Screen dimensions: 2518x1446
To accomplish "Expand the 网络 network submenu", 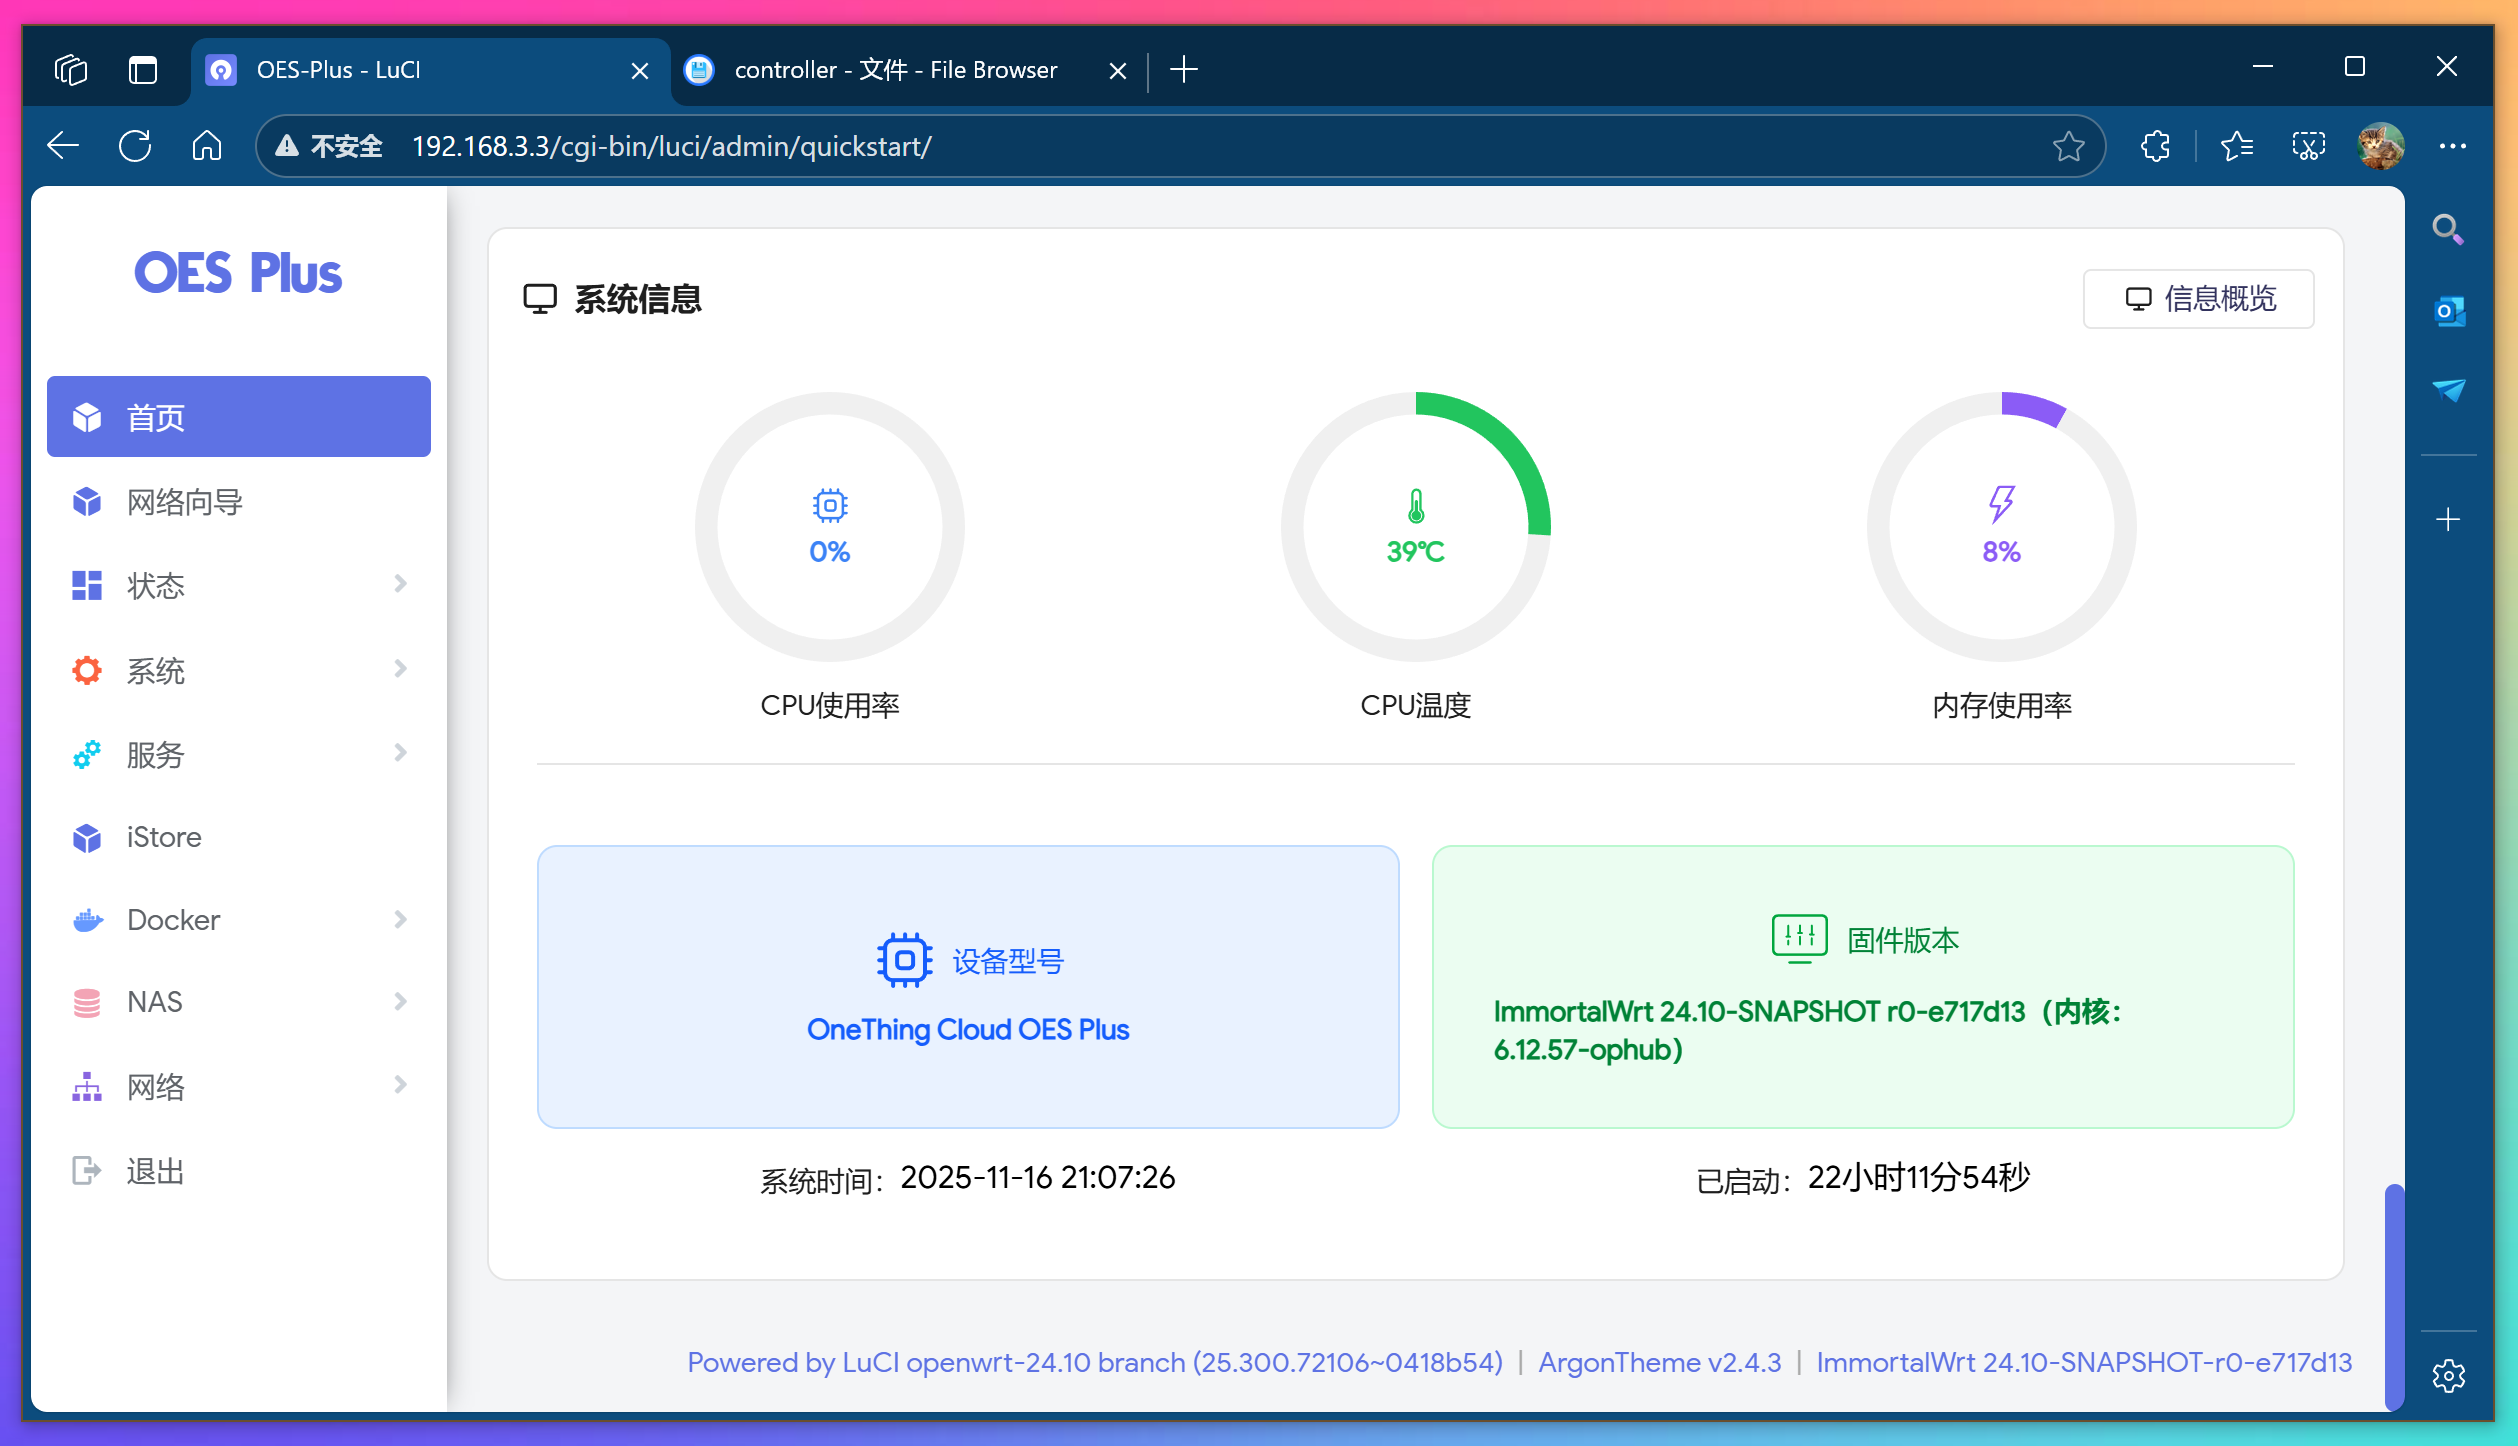I will [x=400, y=1086].
